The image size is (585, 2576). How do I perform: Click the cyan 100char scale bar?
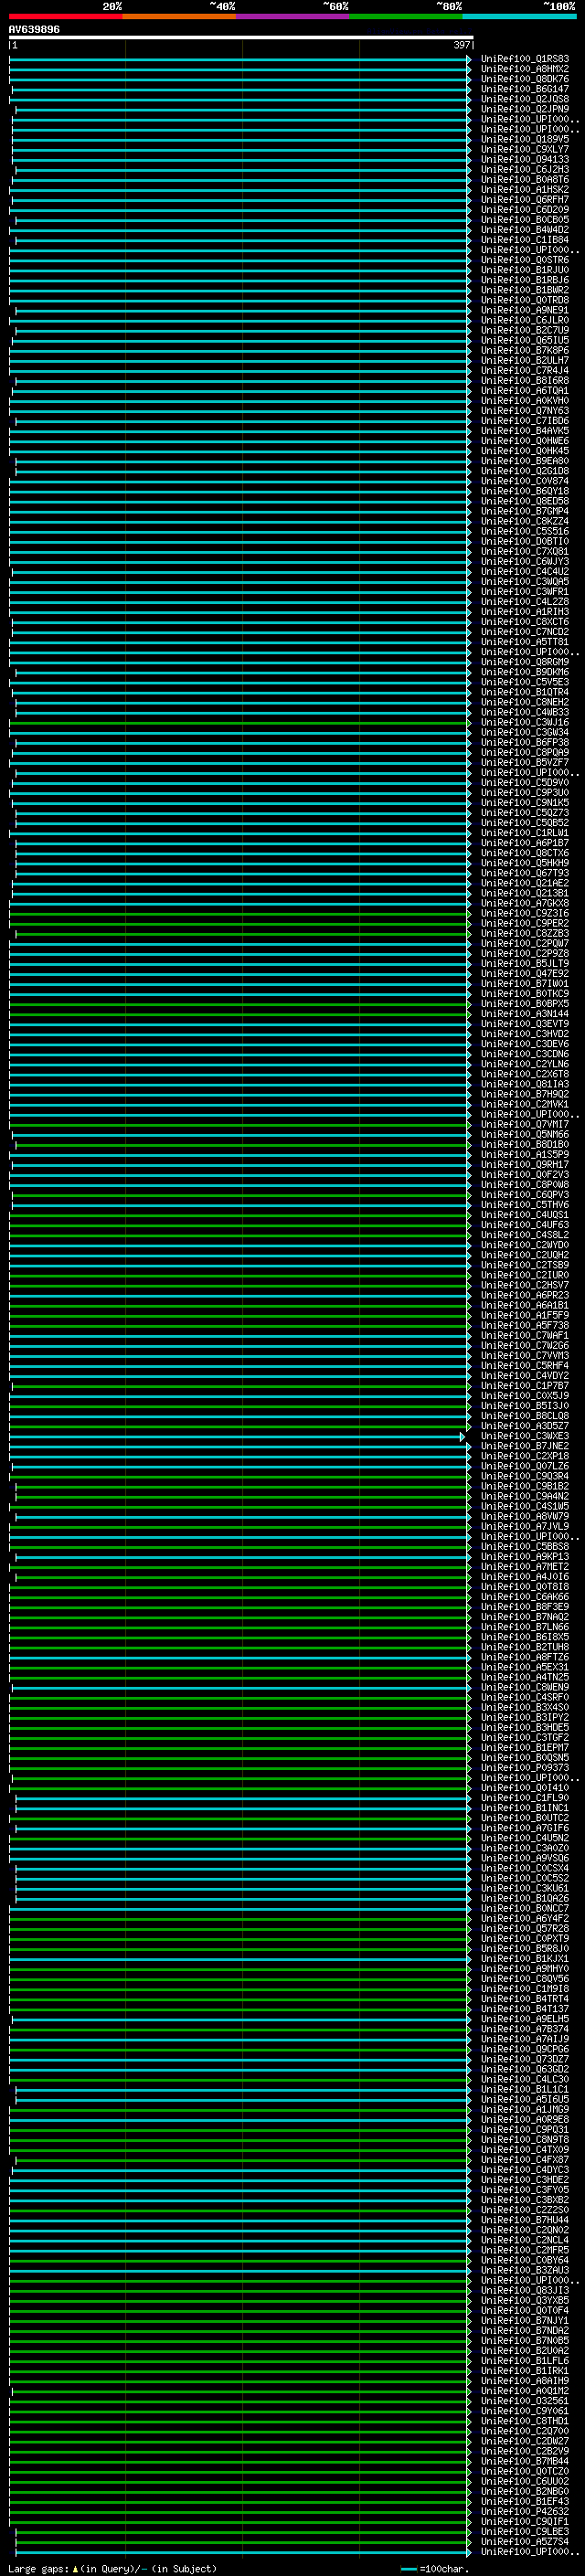[408, 2569]
